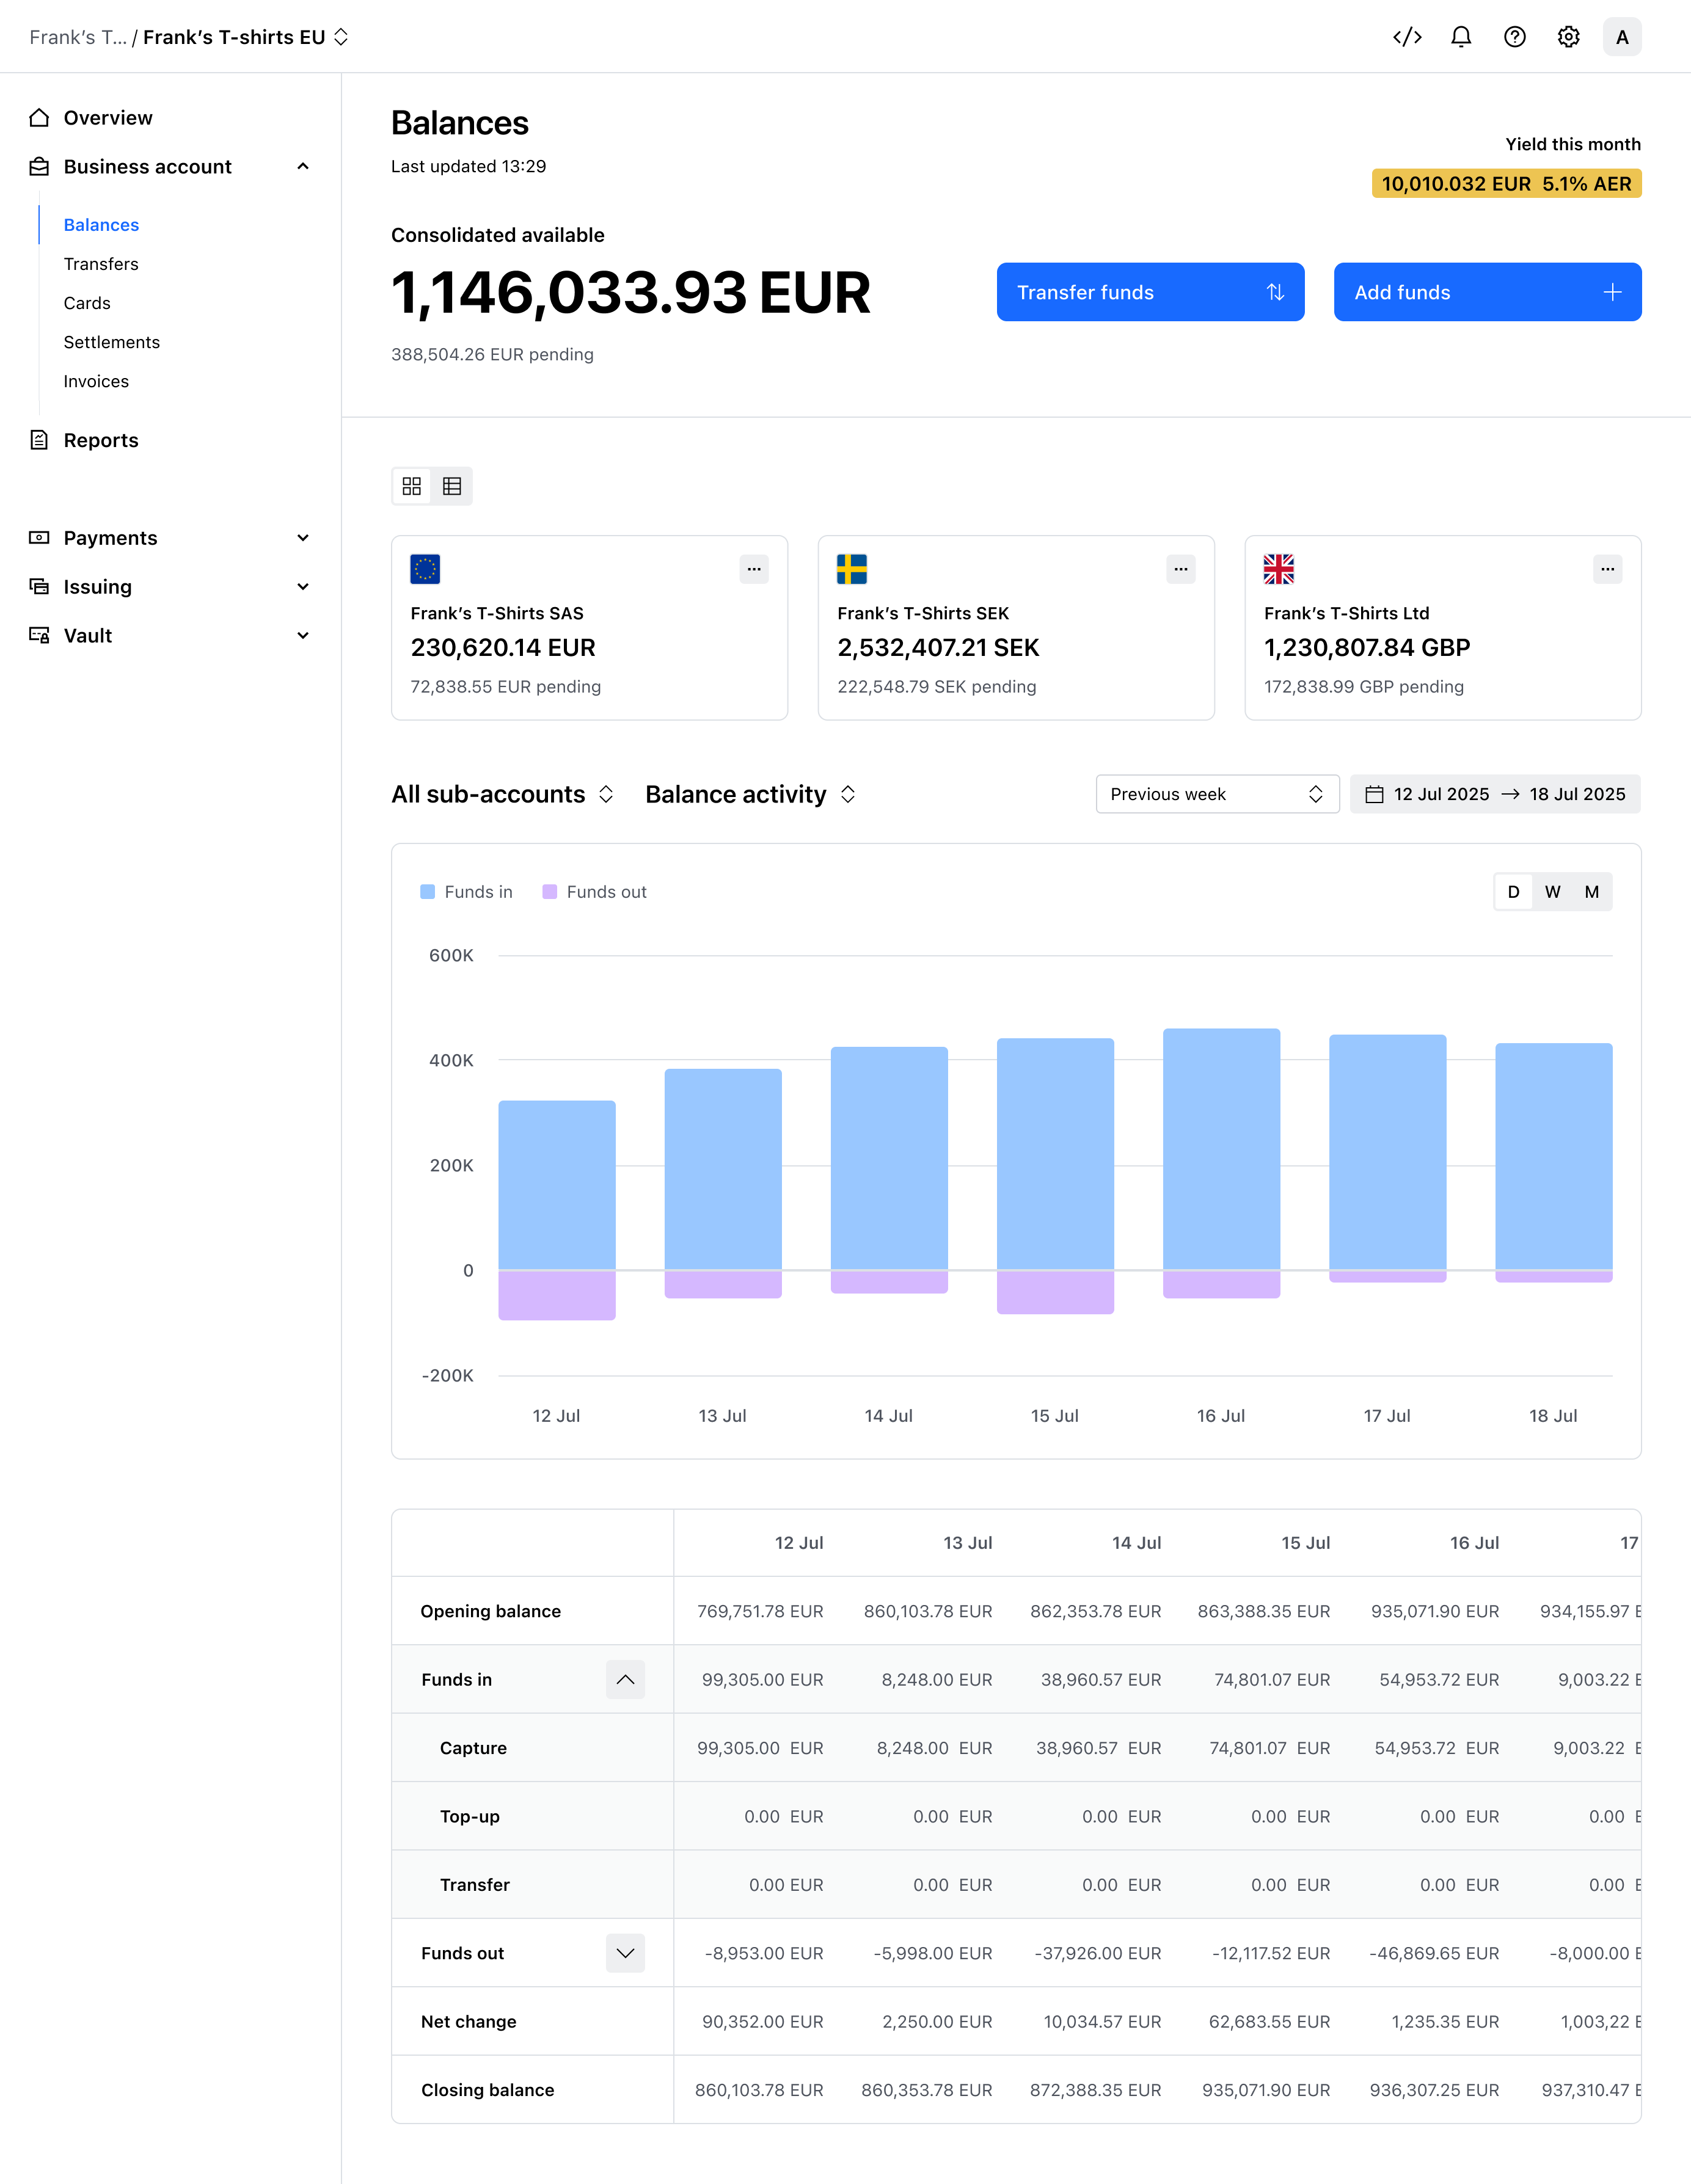Screen dimensions: 1691x2184
Task: Go to Transfers in sidebar
Action: pos(101,264)
